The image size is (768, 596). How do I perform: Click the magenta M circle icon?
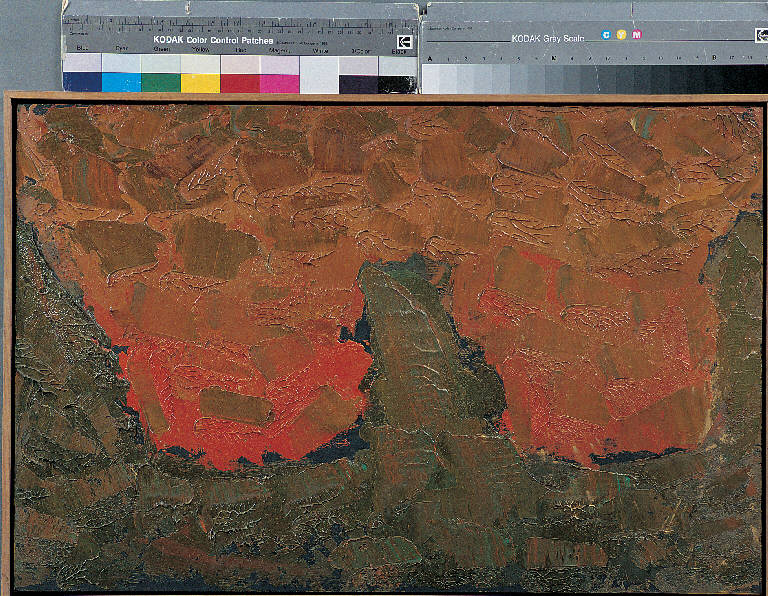pos(637,35)
